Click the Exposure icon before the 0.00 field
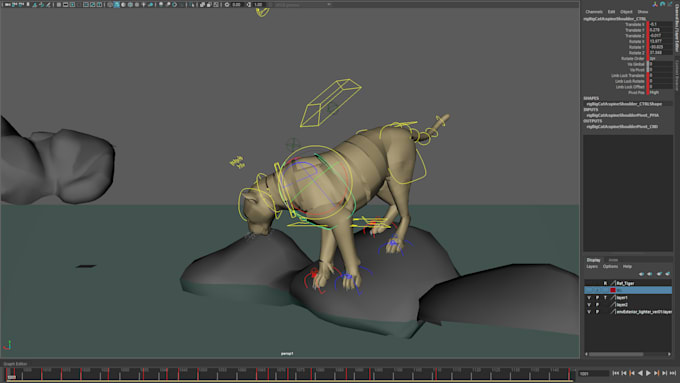Screen dimensions: 680x383 (226, 4)
